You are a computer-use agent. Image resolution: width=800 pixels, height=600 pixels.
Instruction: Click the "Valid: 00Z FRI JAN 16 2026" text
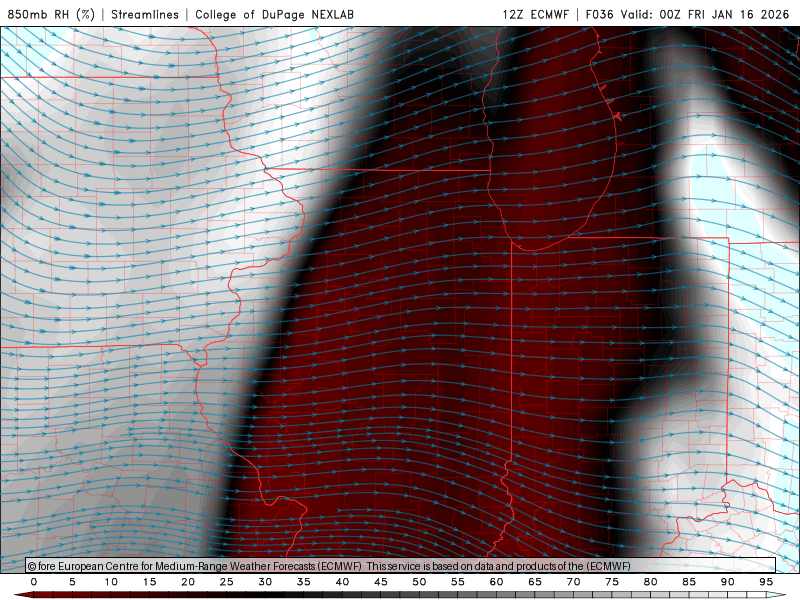(x=705, y=15)
